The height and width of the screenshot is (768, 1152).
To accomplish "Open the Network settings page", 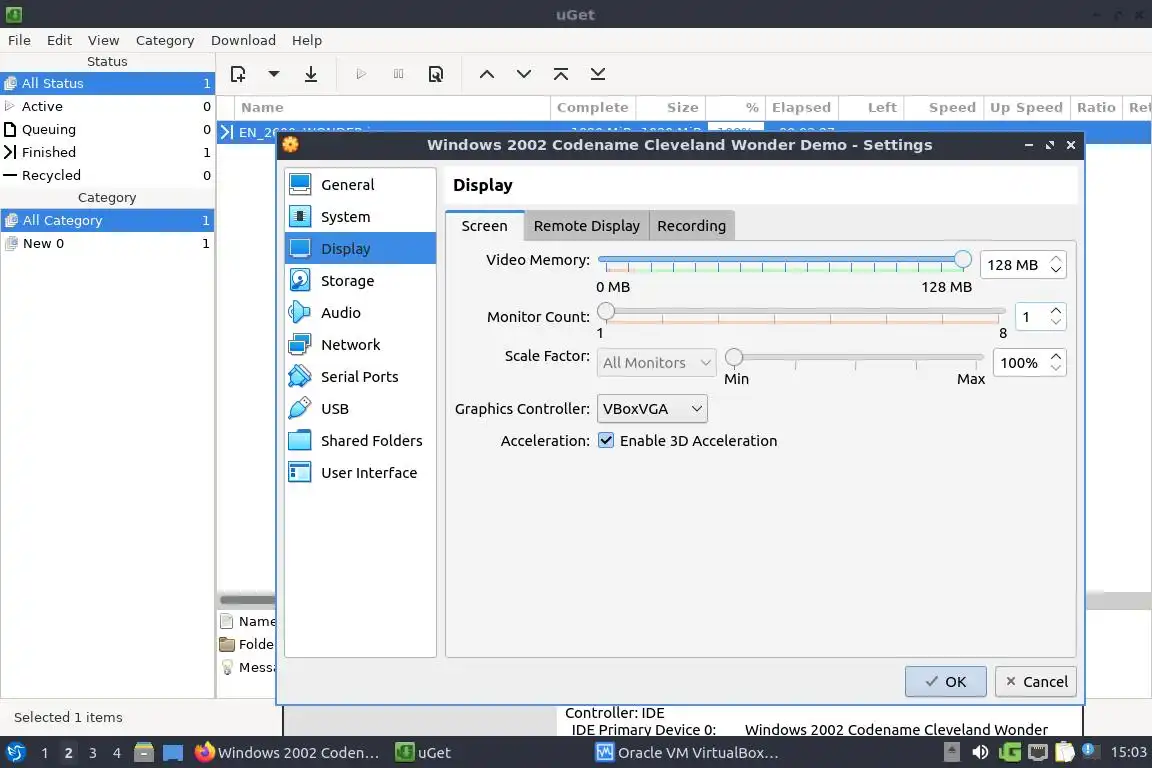I will coord(360,345).
